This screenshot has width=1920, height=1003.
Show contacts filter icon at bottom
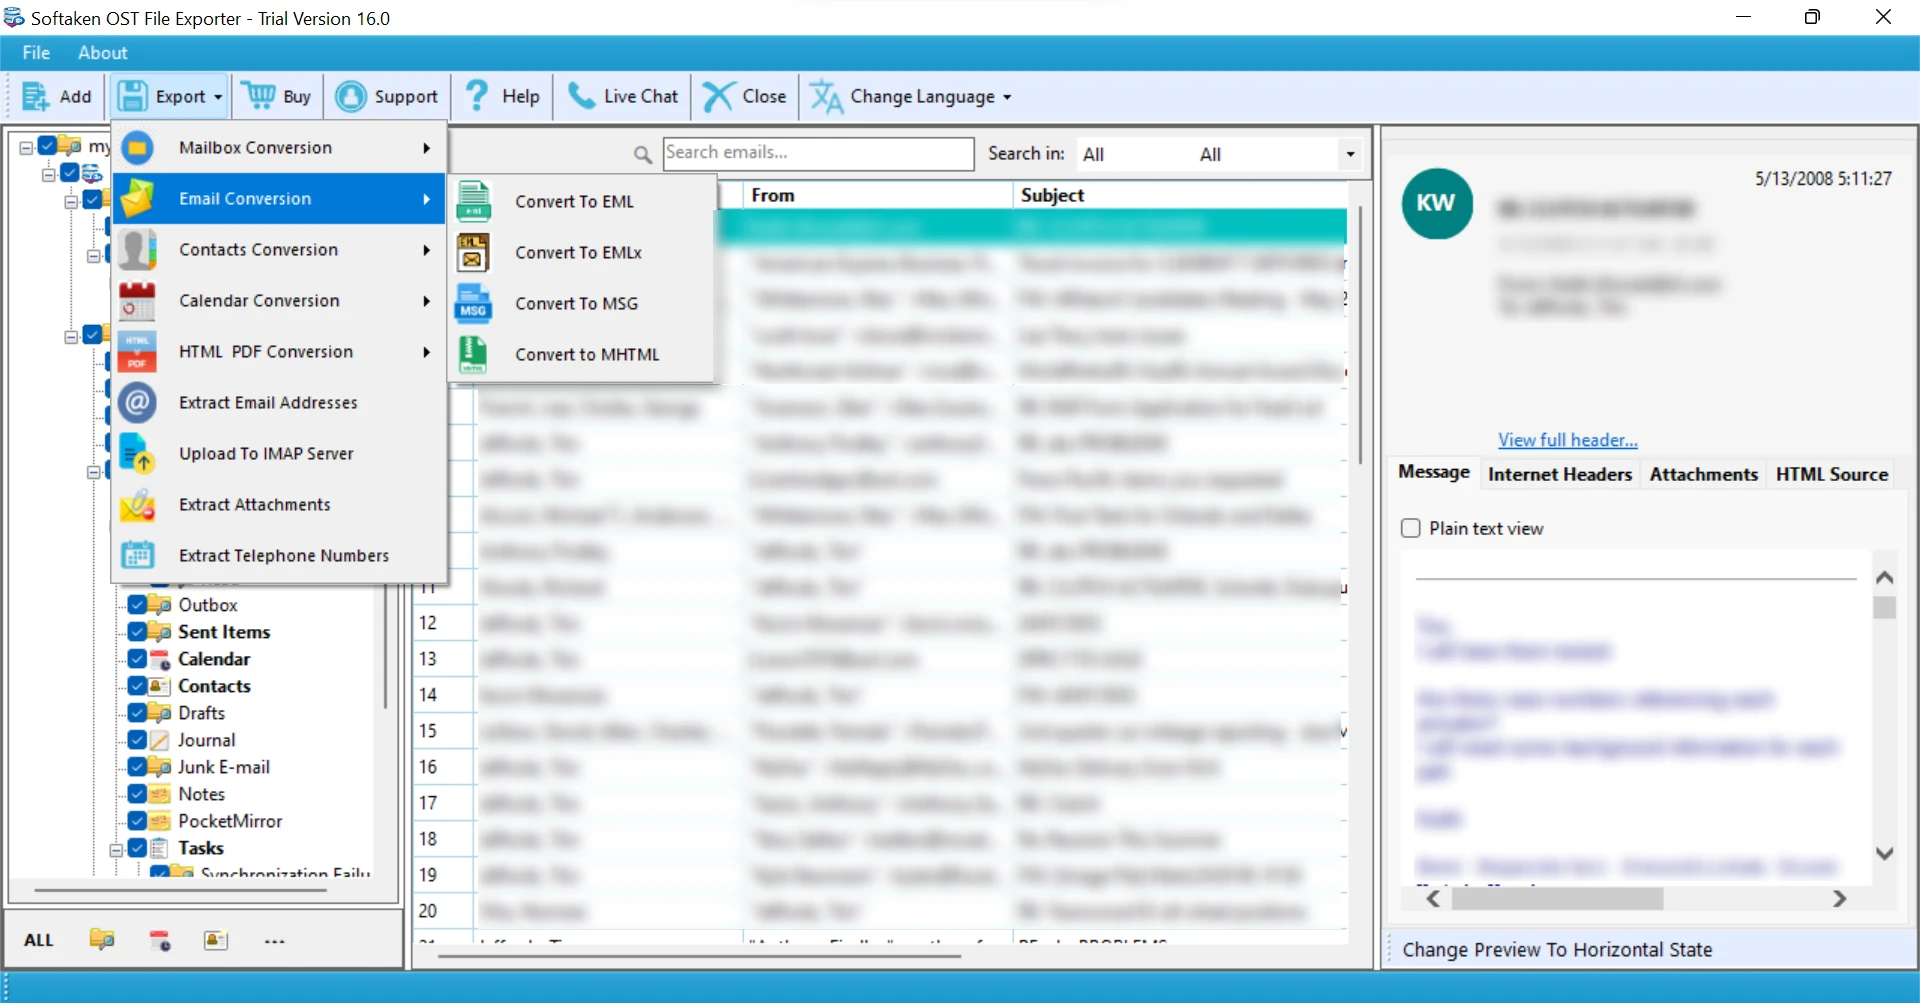pyautogui.click(x=216, y=940)
